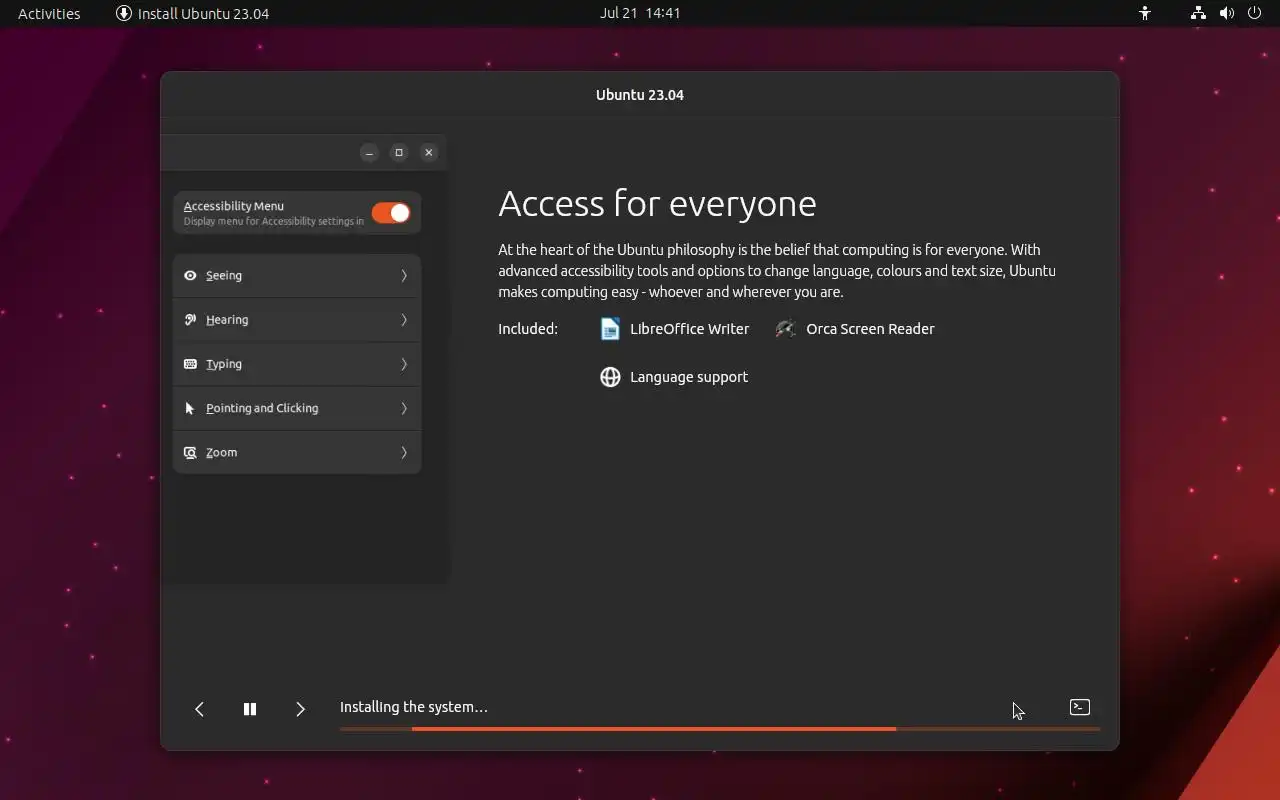1280x800 pixels.
Task: Expand the Seeing row chevron
Action: pyautogui.click(x=404, y=276)
